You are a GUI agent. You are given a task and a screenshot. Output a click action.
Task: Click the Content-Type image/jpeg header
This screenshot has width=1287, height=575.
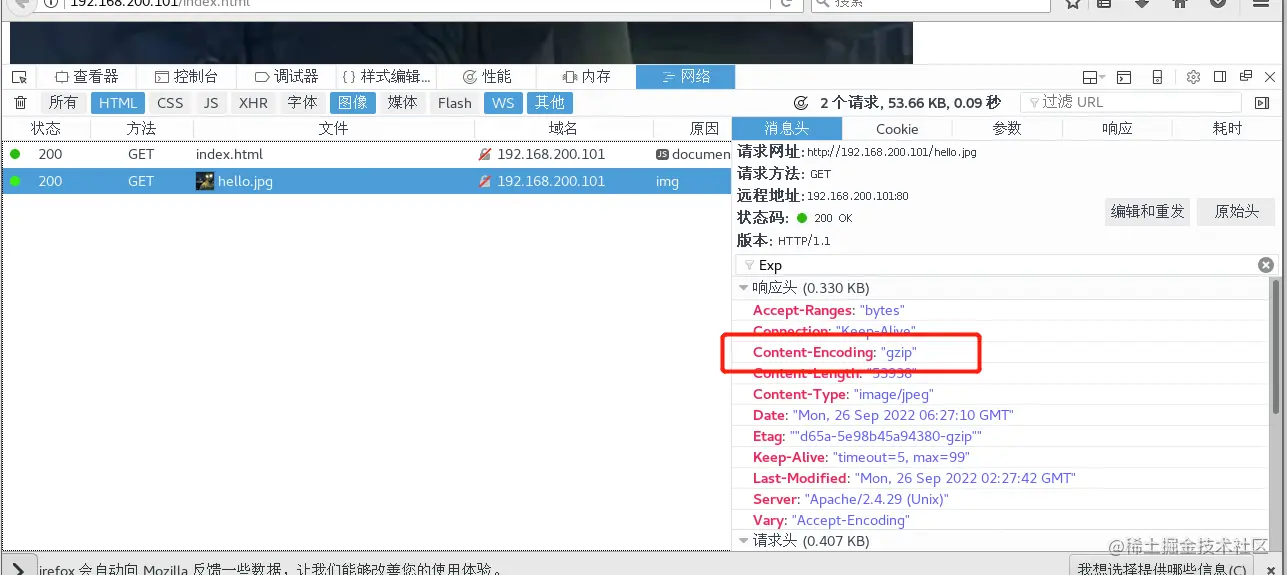(843, 394)
